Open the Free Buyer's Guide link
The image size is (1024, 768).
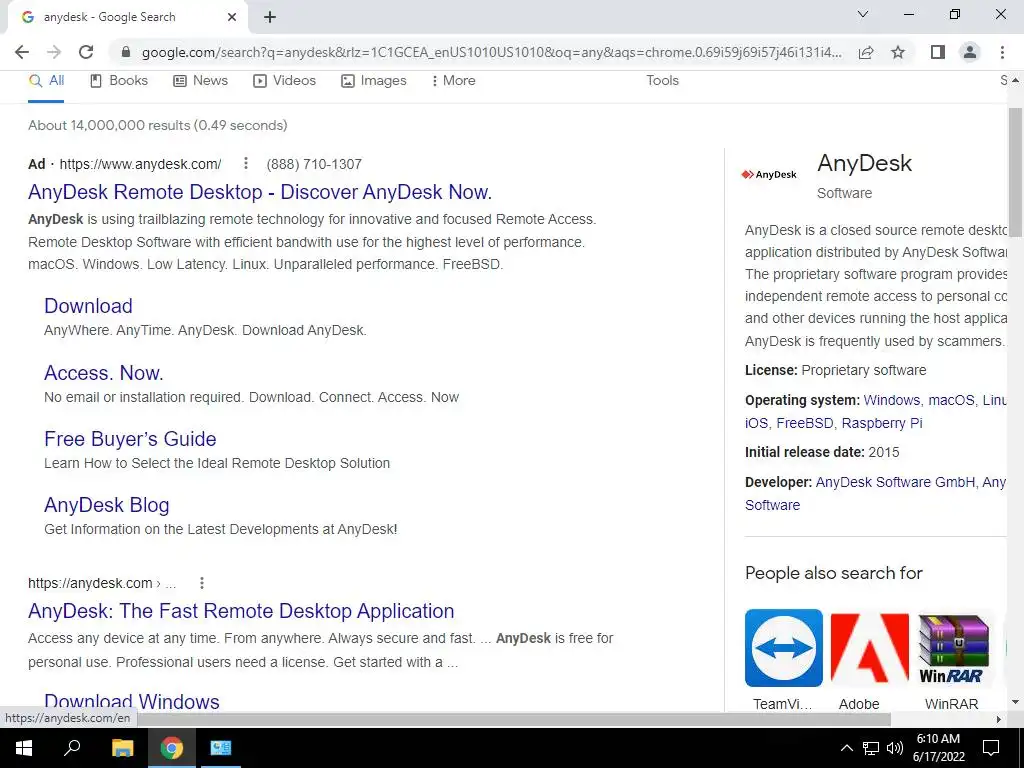click(130, 439)
